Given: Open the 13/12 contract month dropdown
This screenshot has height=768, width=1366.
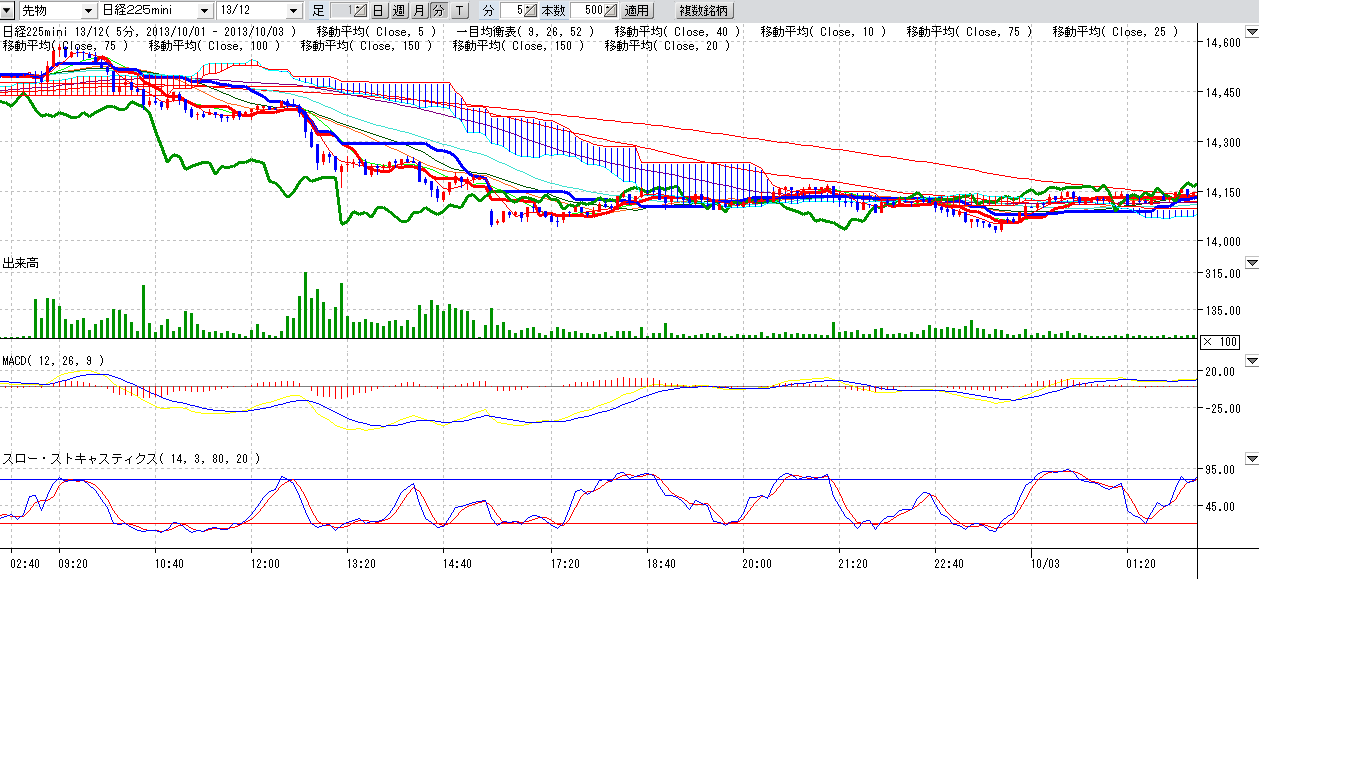Looking at the screenshot, I should (x=293, y=10).
